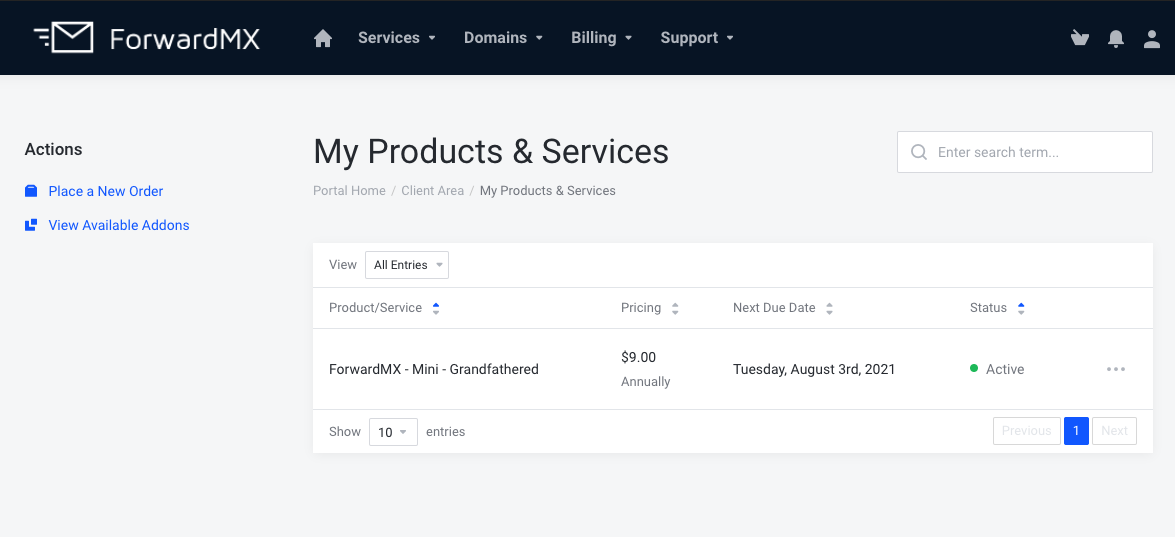Change the show 10 entries dropdown

393,432
